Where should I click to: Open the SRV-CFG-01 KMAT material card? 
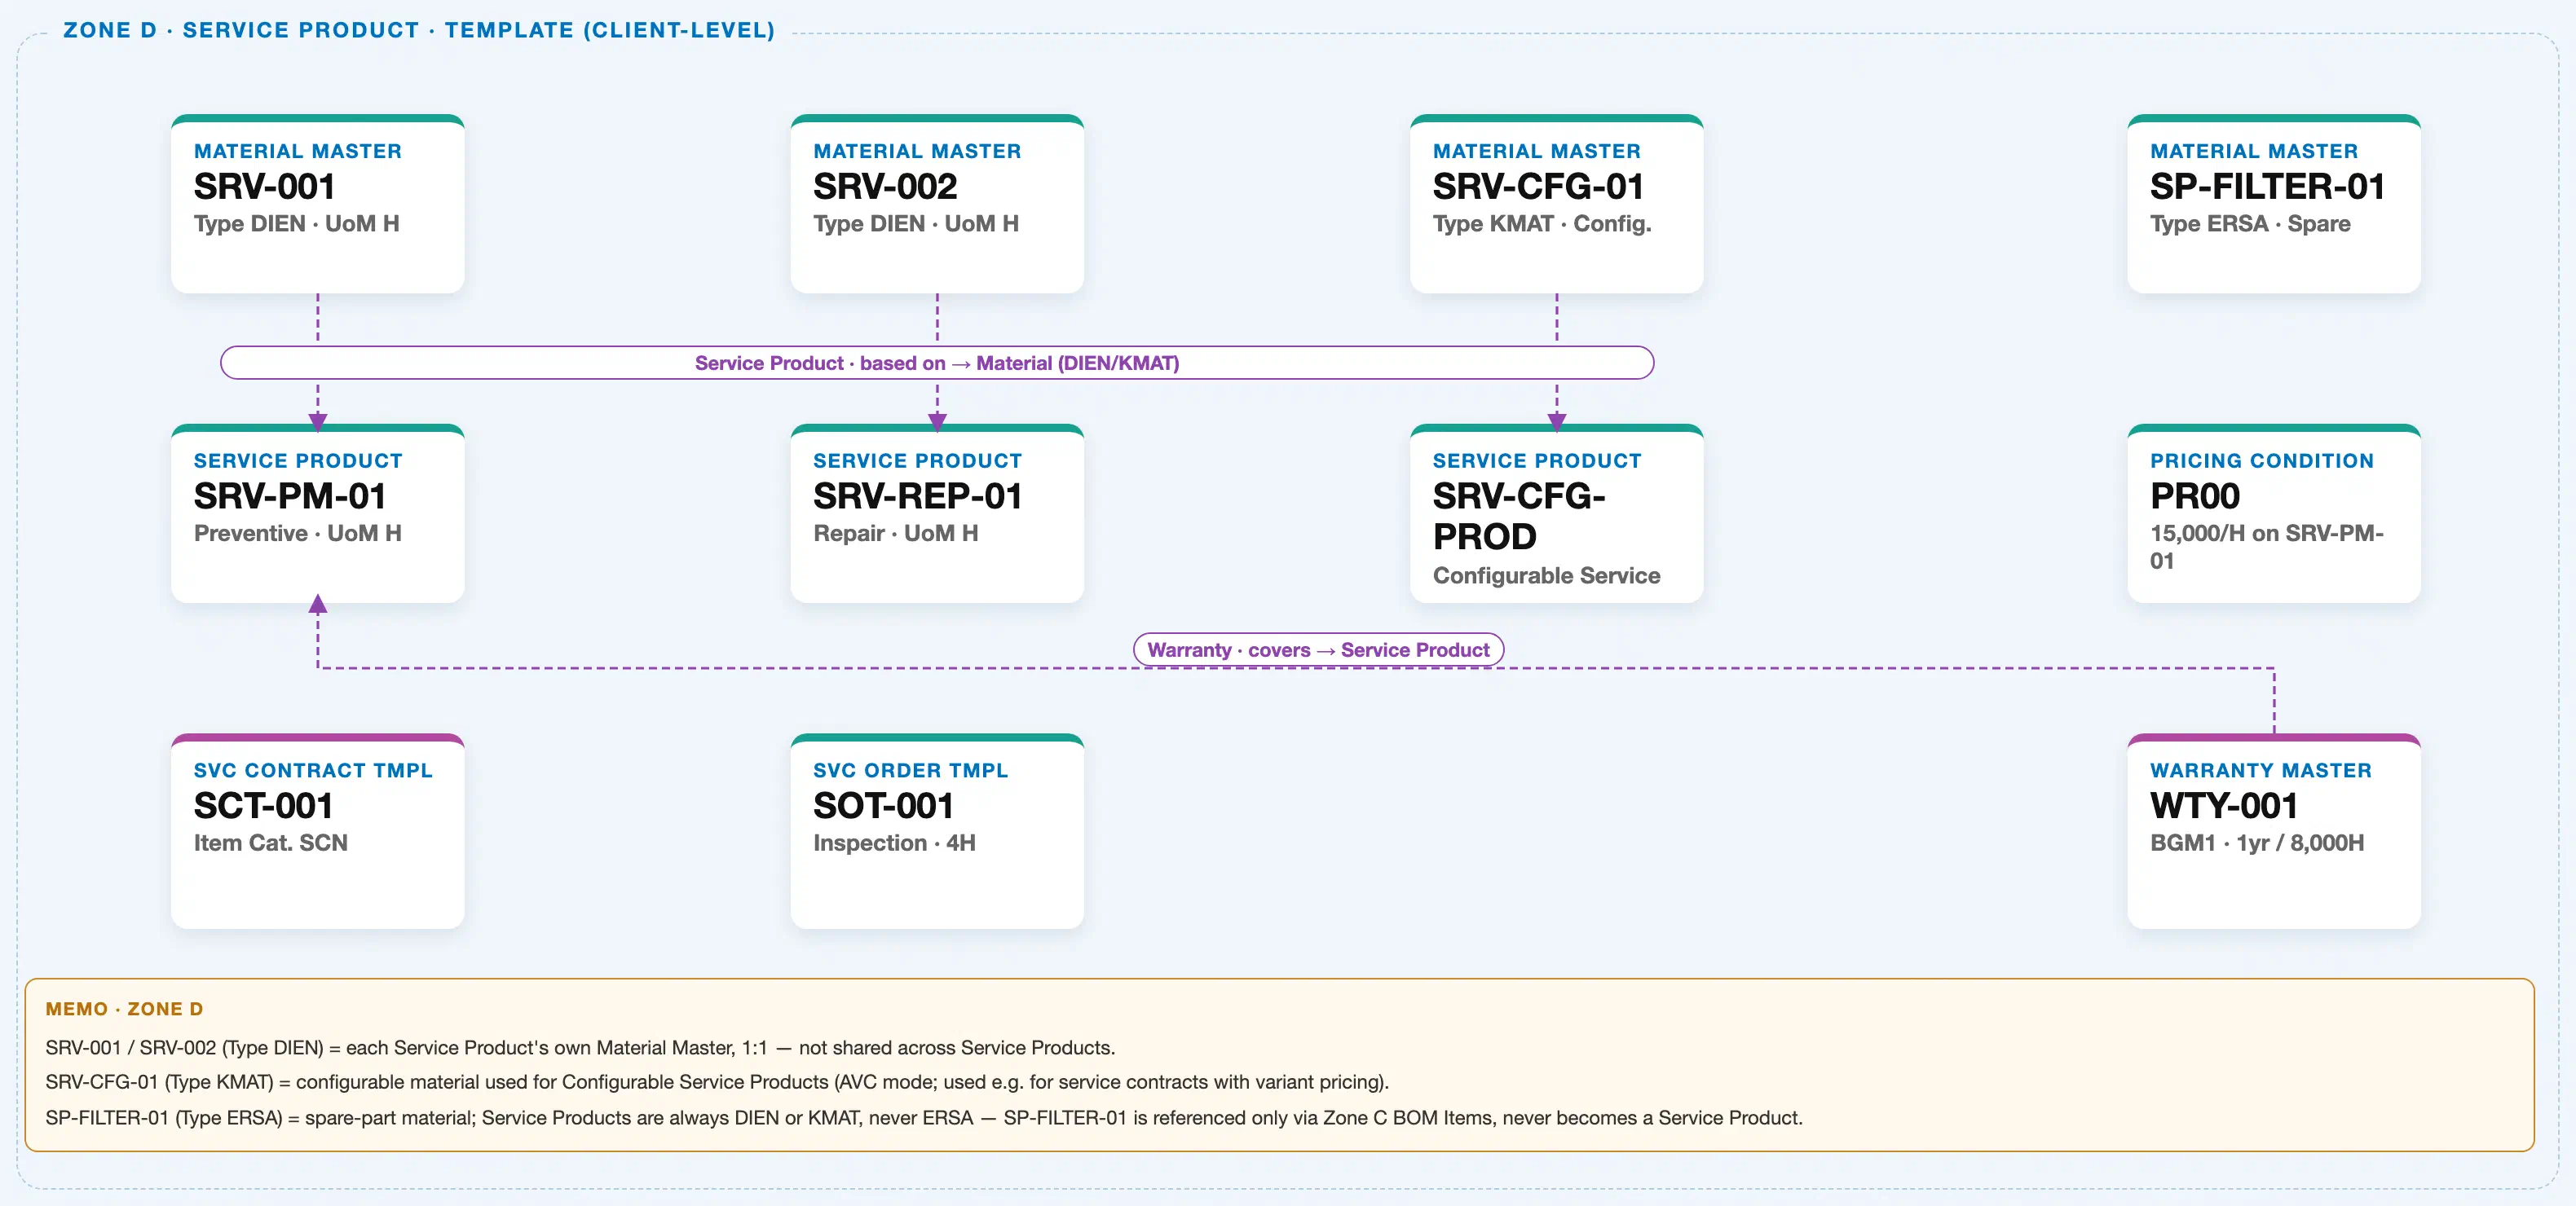pos(1556,204)
